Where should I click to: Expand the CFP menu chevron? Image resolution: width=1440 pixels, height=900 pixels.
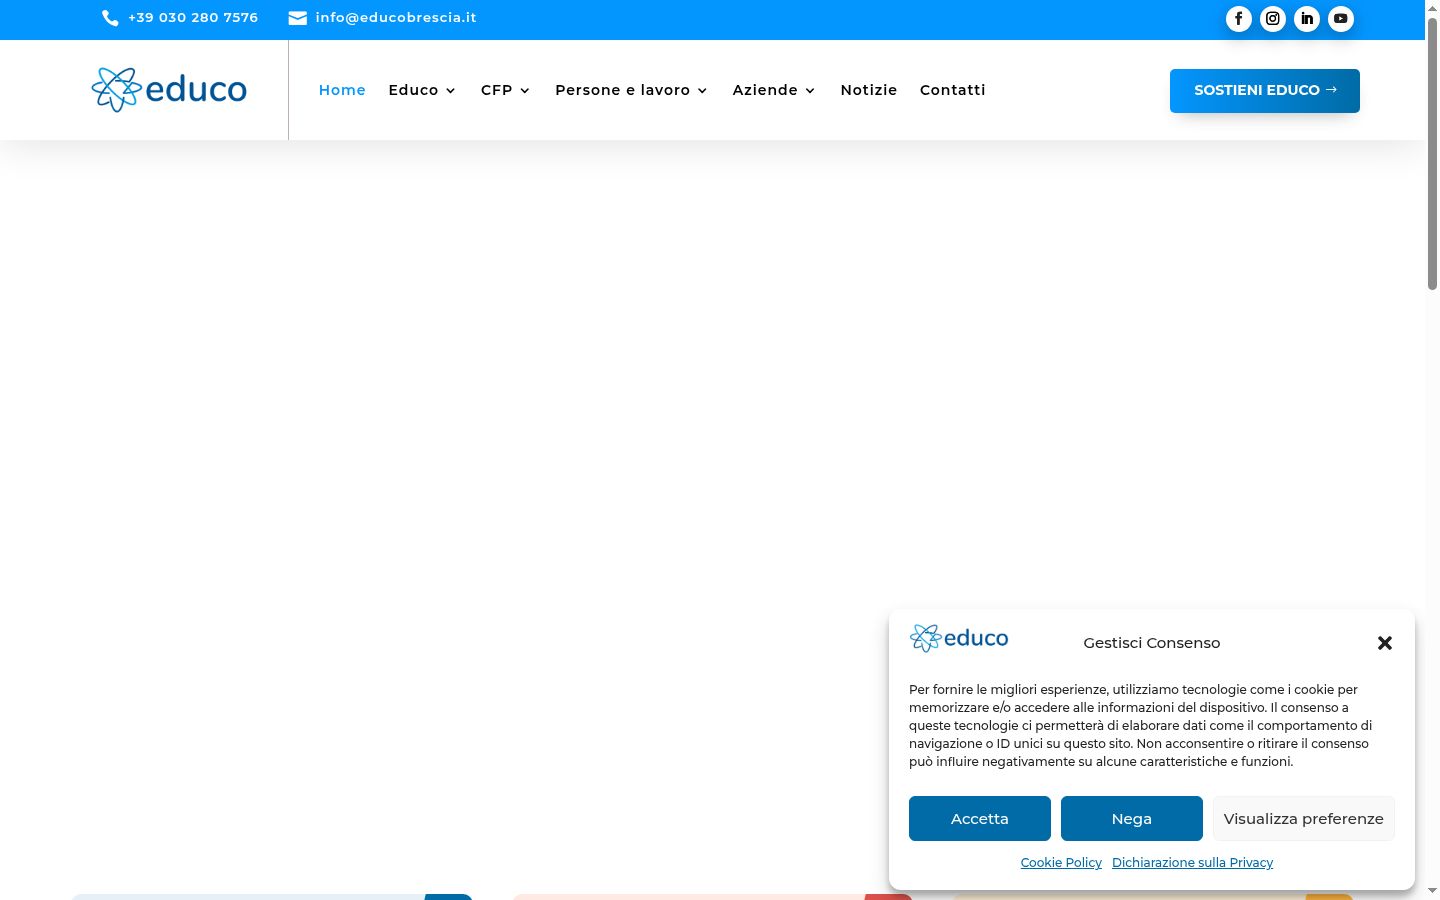[x=525, y=91]
